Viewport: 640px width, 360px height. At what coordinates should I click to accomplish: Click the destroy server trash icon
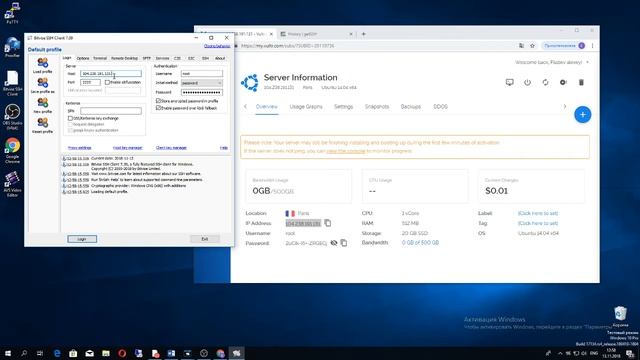[x=581, y=82]
